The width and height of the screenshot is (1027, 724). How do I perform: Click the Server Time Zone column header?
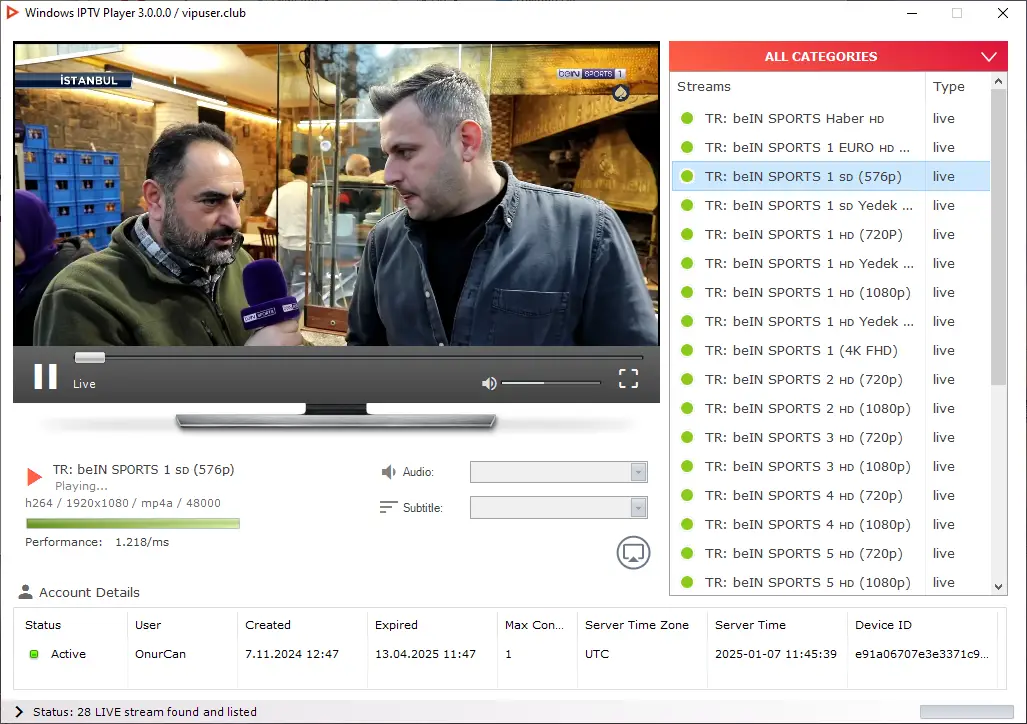637,625
